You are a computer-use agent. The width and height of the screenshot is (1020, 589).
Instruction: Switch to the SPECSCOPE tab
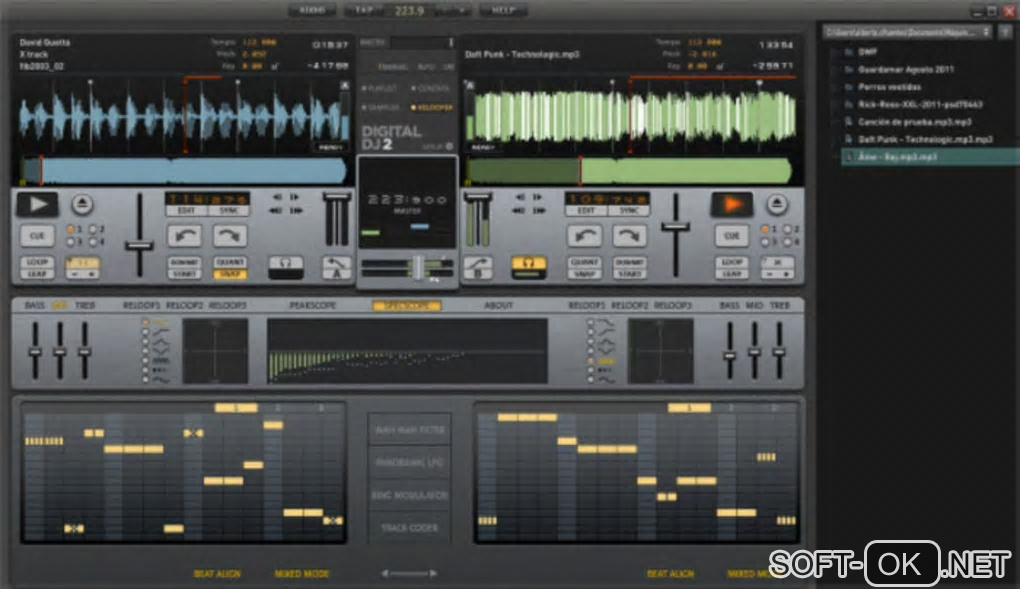point(407,305)
